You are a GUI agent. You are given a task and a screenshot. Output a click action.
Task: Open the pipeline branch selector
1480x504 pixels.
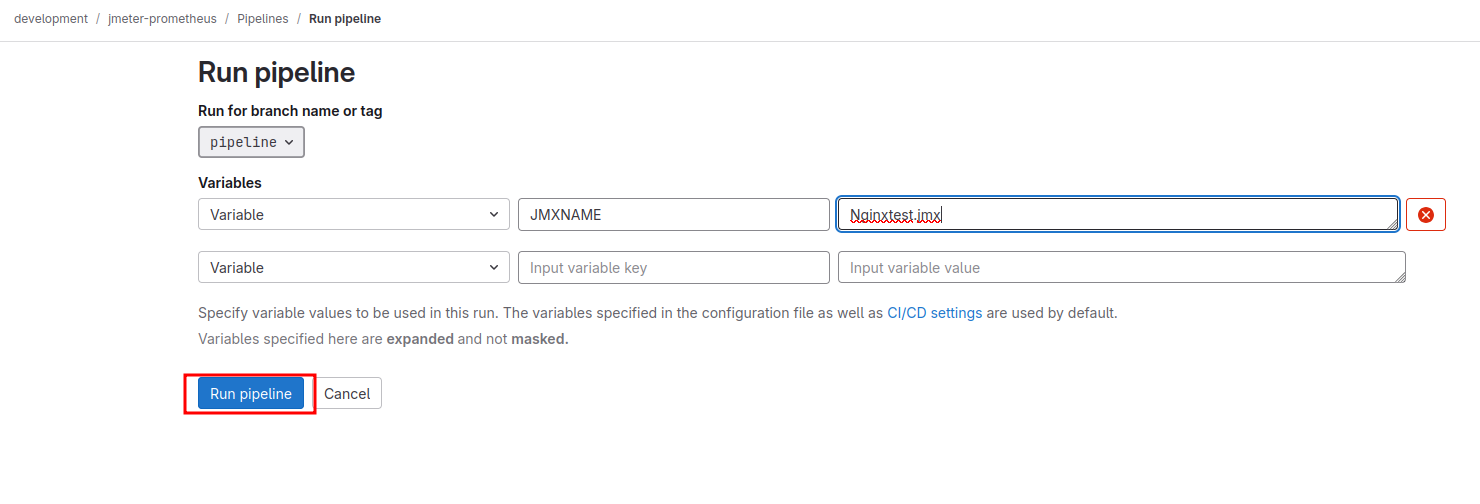coord(251,142)
